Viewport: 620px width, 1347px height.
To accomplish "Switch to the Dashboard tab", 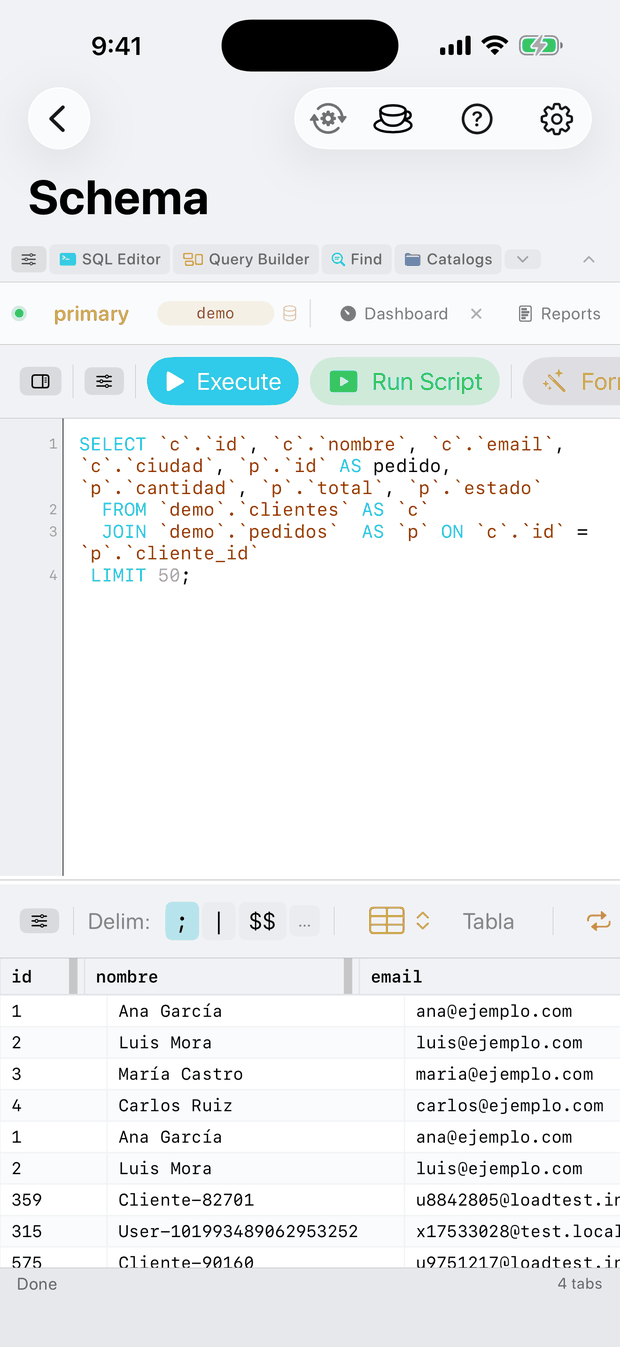I will [x=394, y=314].
